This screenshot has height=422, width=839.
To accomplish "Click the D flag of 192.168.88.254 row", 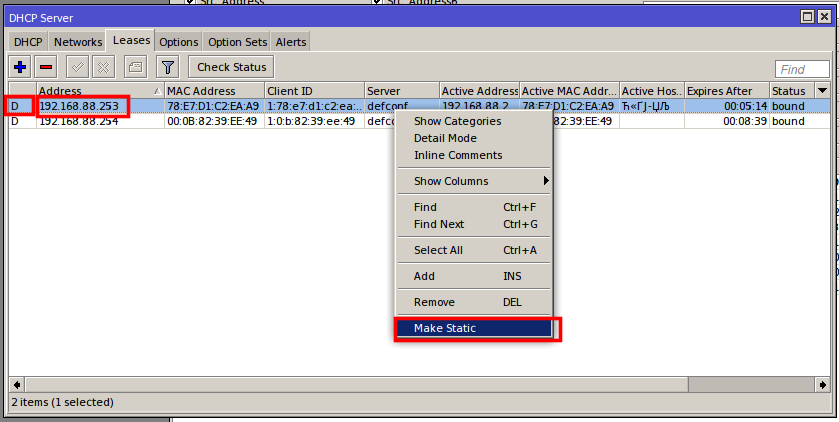I will (x=15, y=121).
